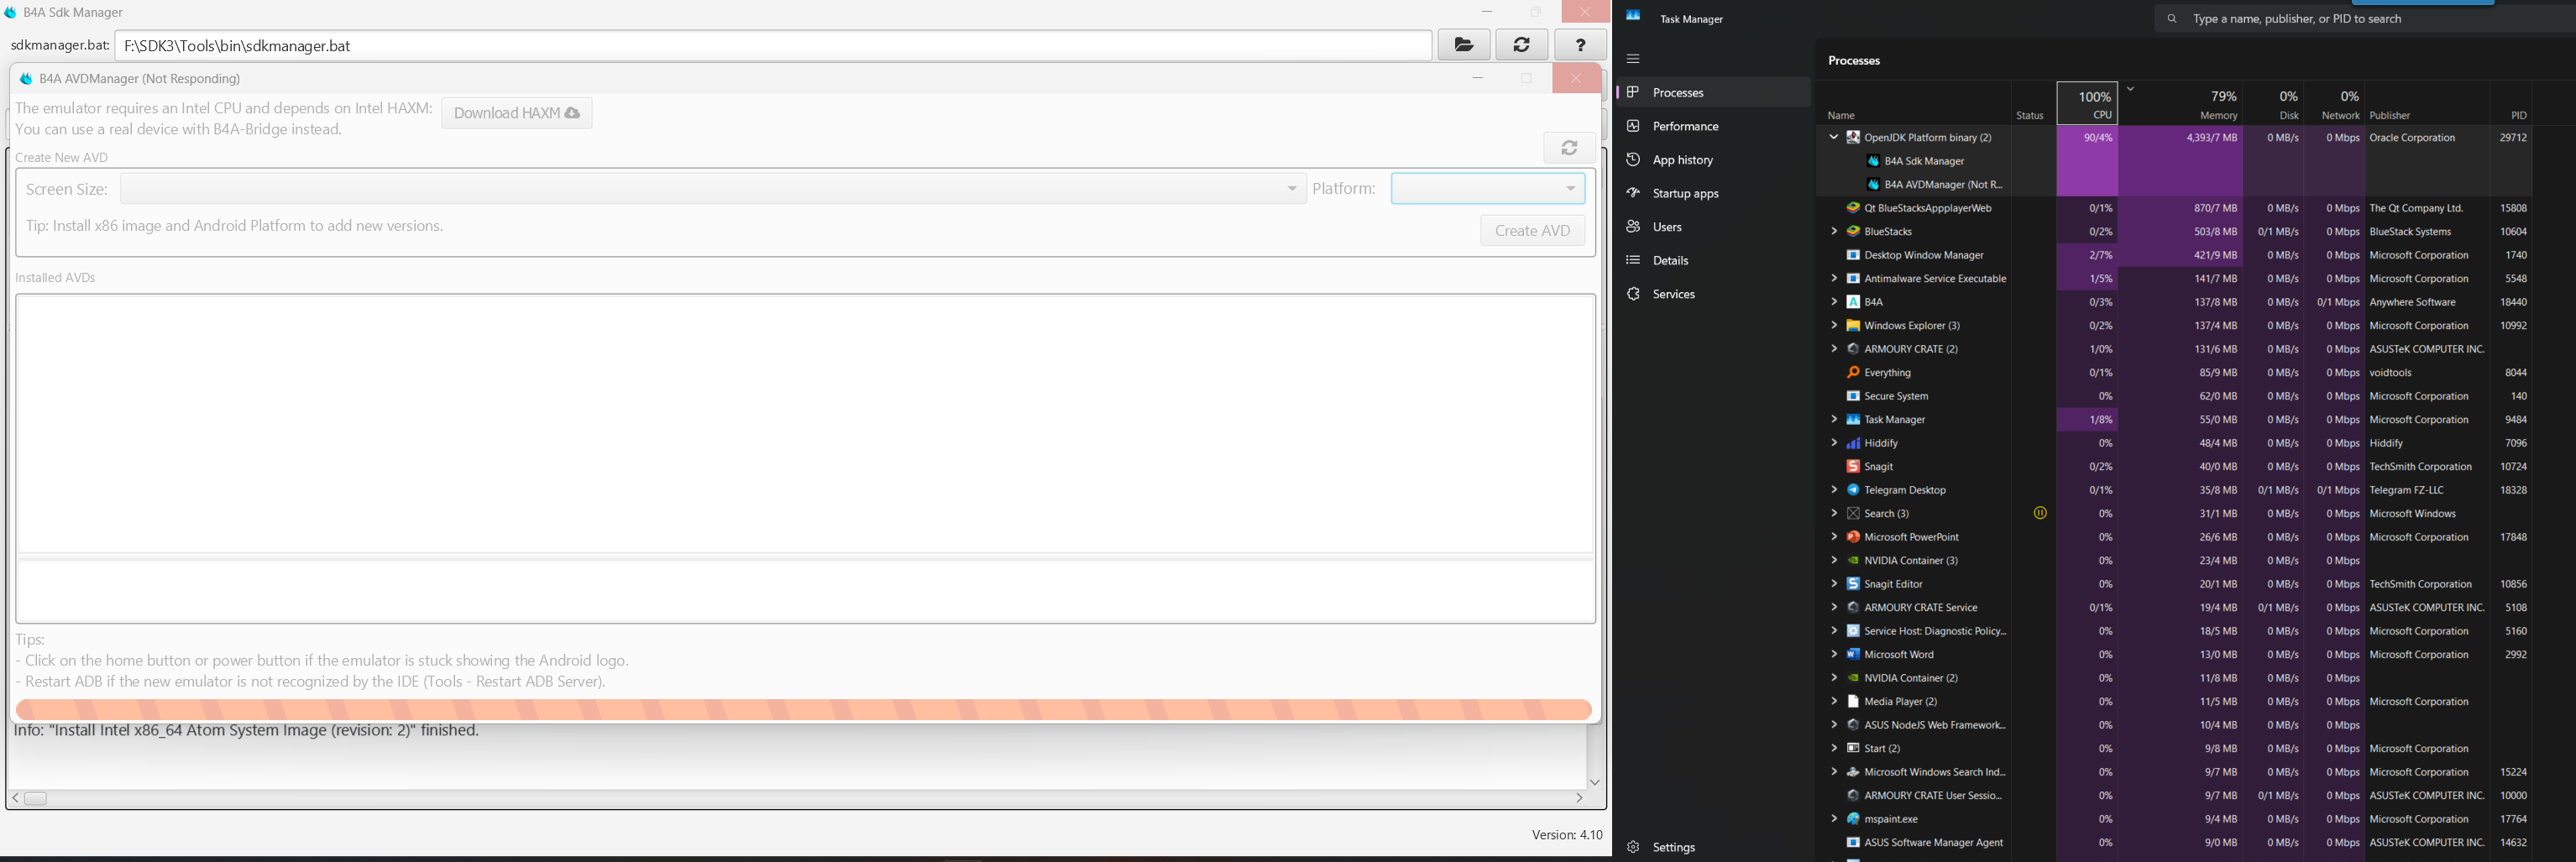Expand the Start (2) process group
This screenshot has height=862, width=2576.
tap(1834, 749)
